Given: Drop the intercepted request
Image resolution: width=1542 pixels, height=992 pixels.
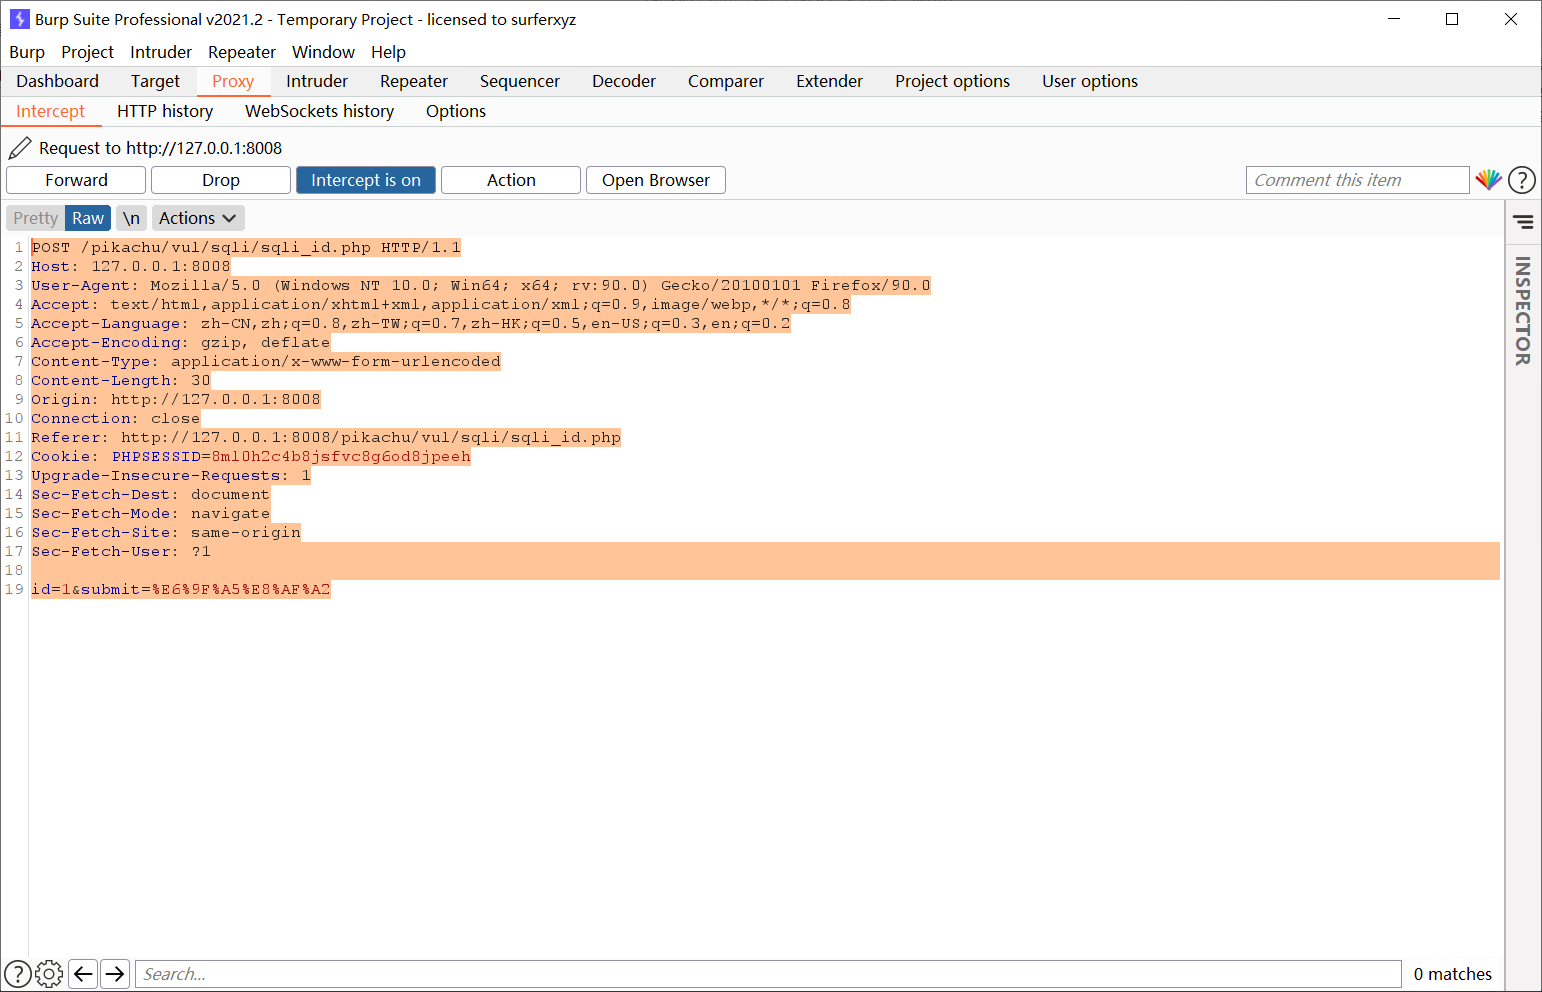Looking at the screenshot, I should [x=221, y=180].
